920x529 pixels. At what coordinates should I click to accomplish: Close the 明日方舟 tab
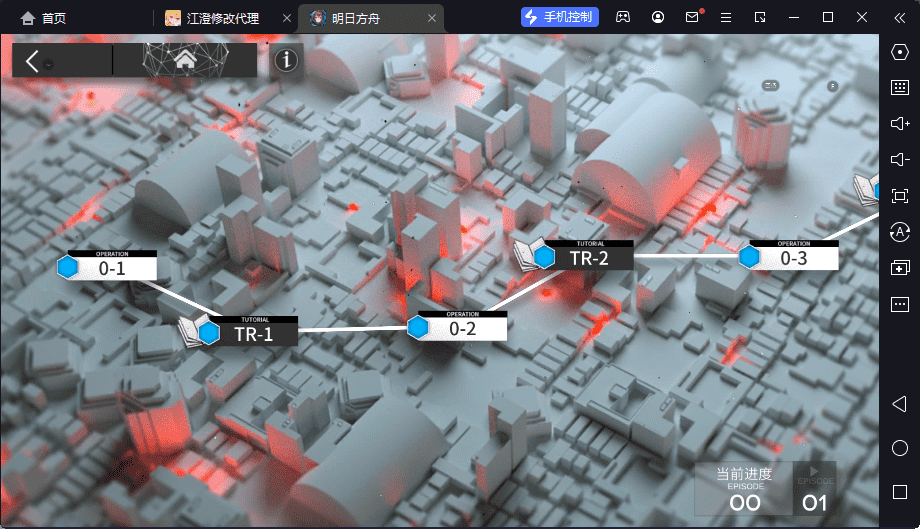[432, 18]
